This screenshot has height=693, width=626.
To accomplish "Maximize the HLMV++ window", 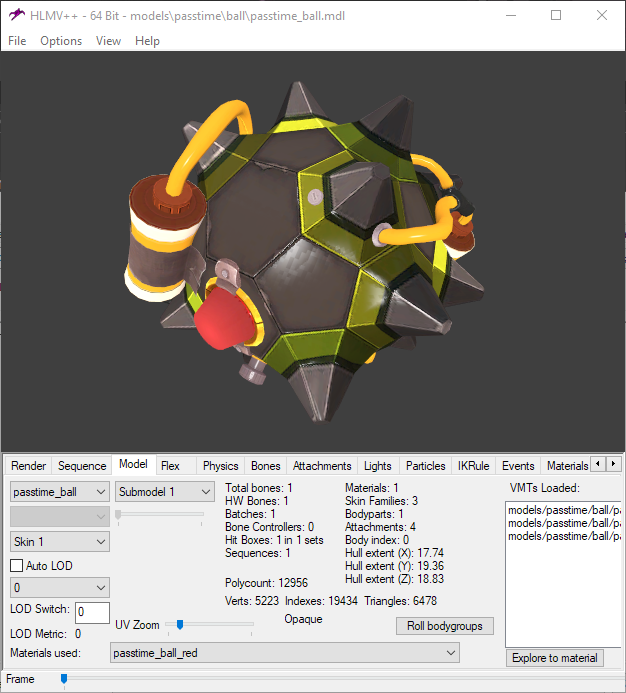I will point(556,15).
